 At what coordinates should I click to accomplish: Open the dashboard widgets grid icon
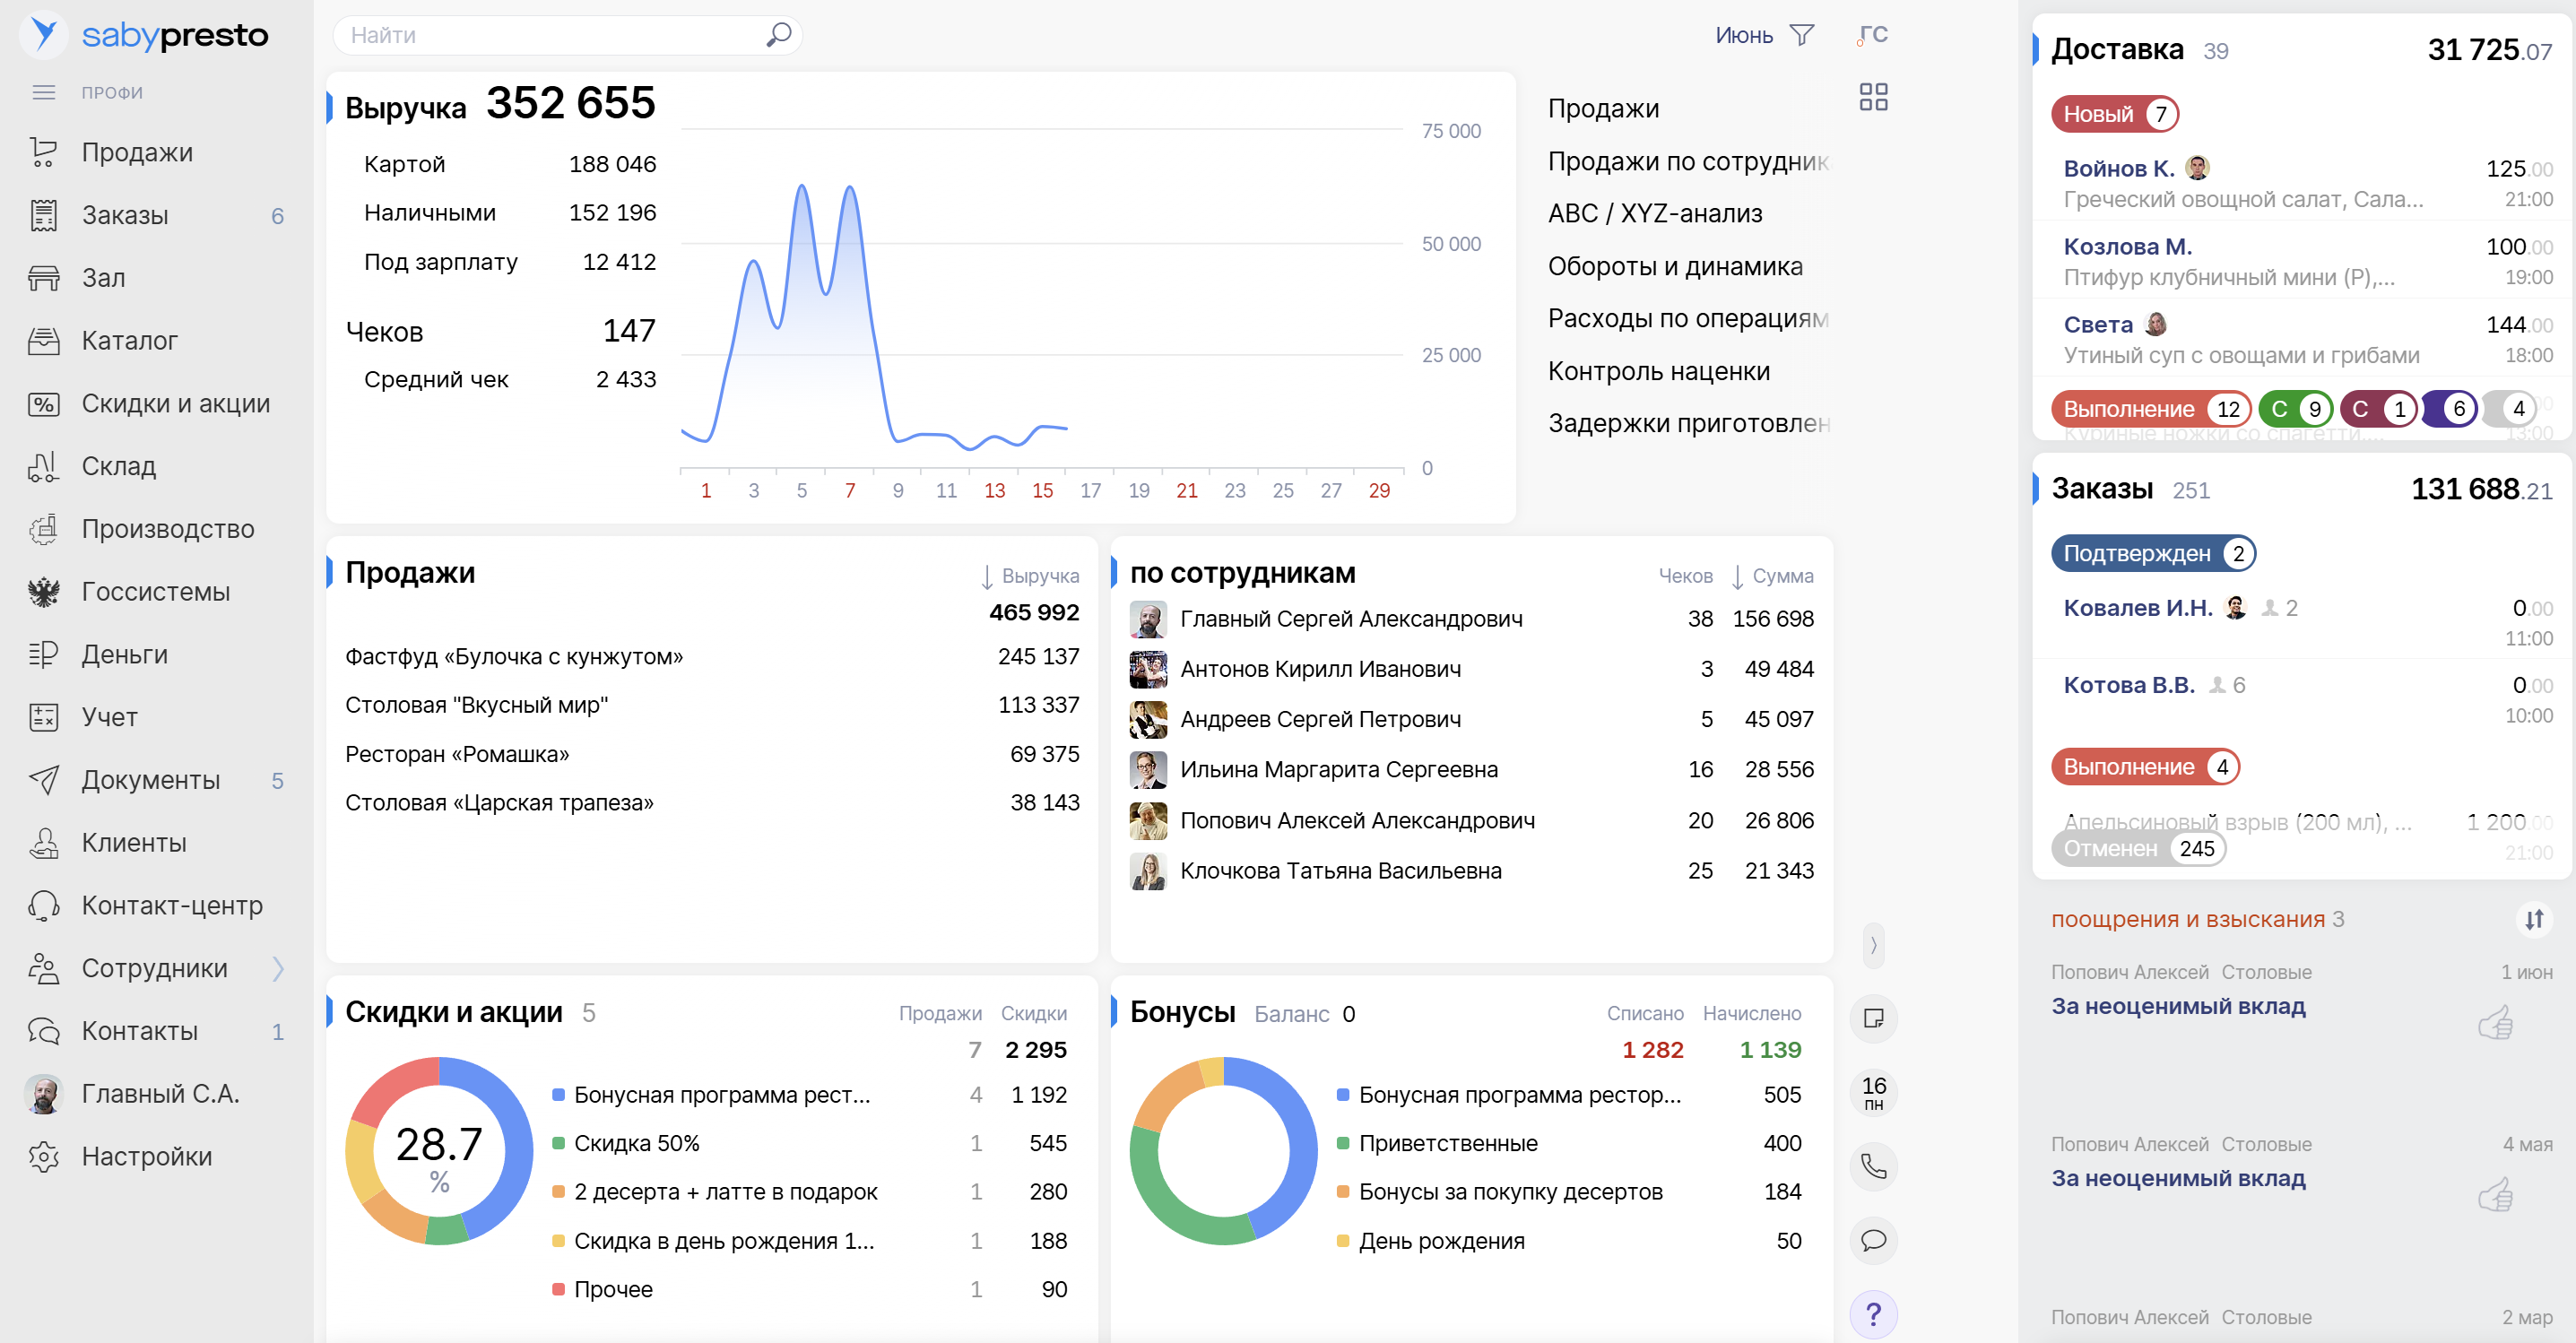tap(1874, 96)
